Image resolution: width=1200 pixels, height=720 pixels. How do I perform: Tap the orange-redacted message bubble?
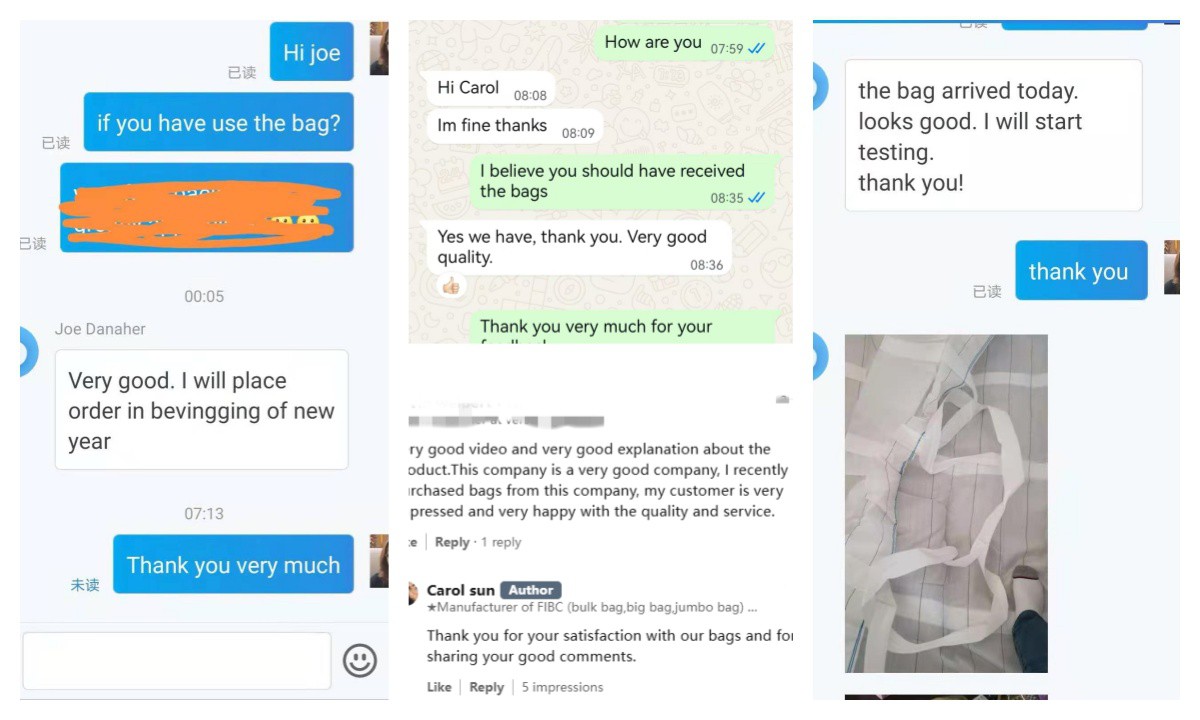coord(207,208)
